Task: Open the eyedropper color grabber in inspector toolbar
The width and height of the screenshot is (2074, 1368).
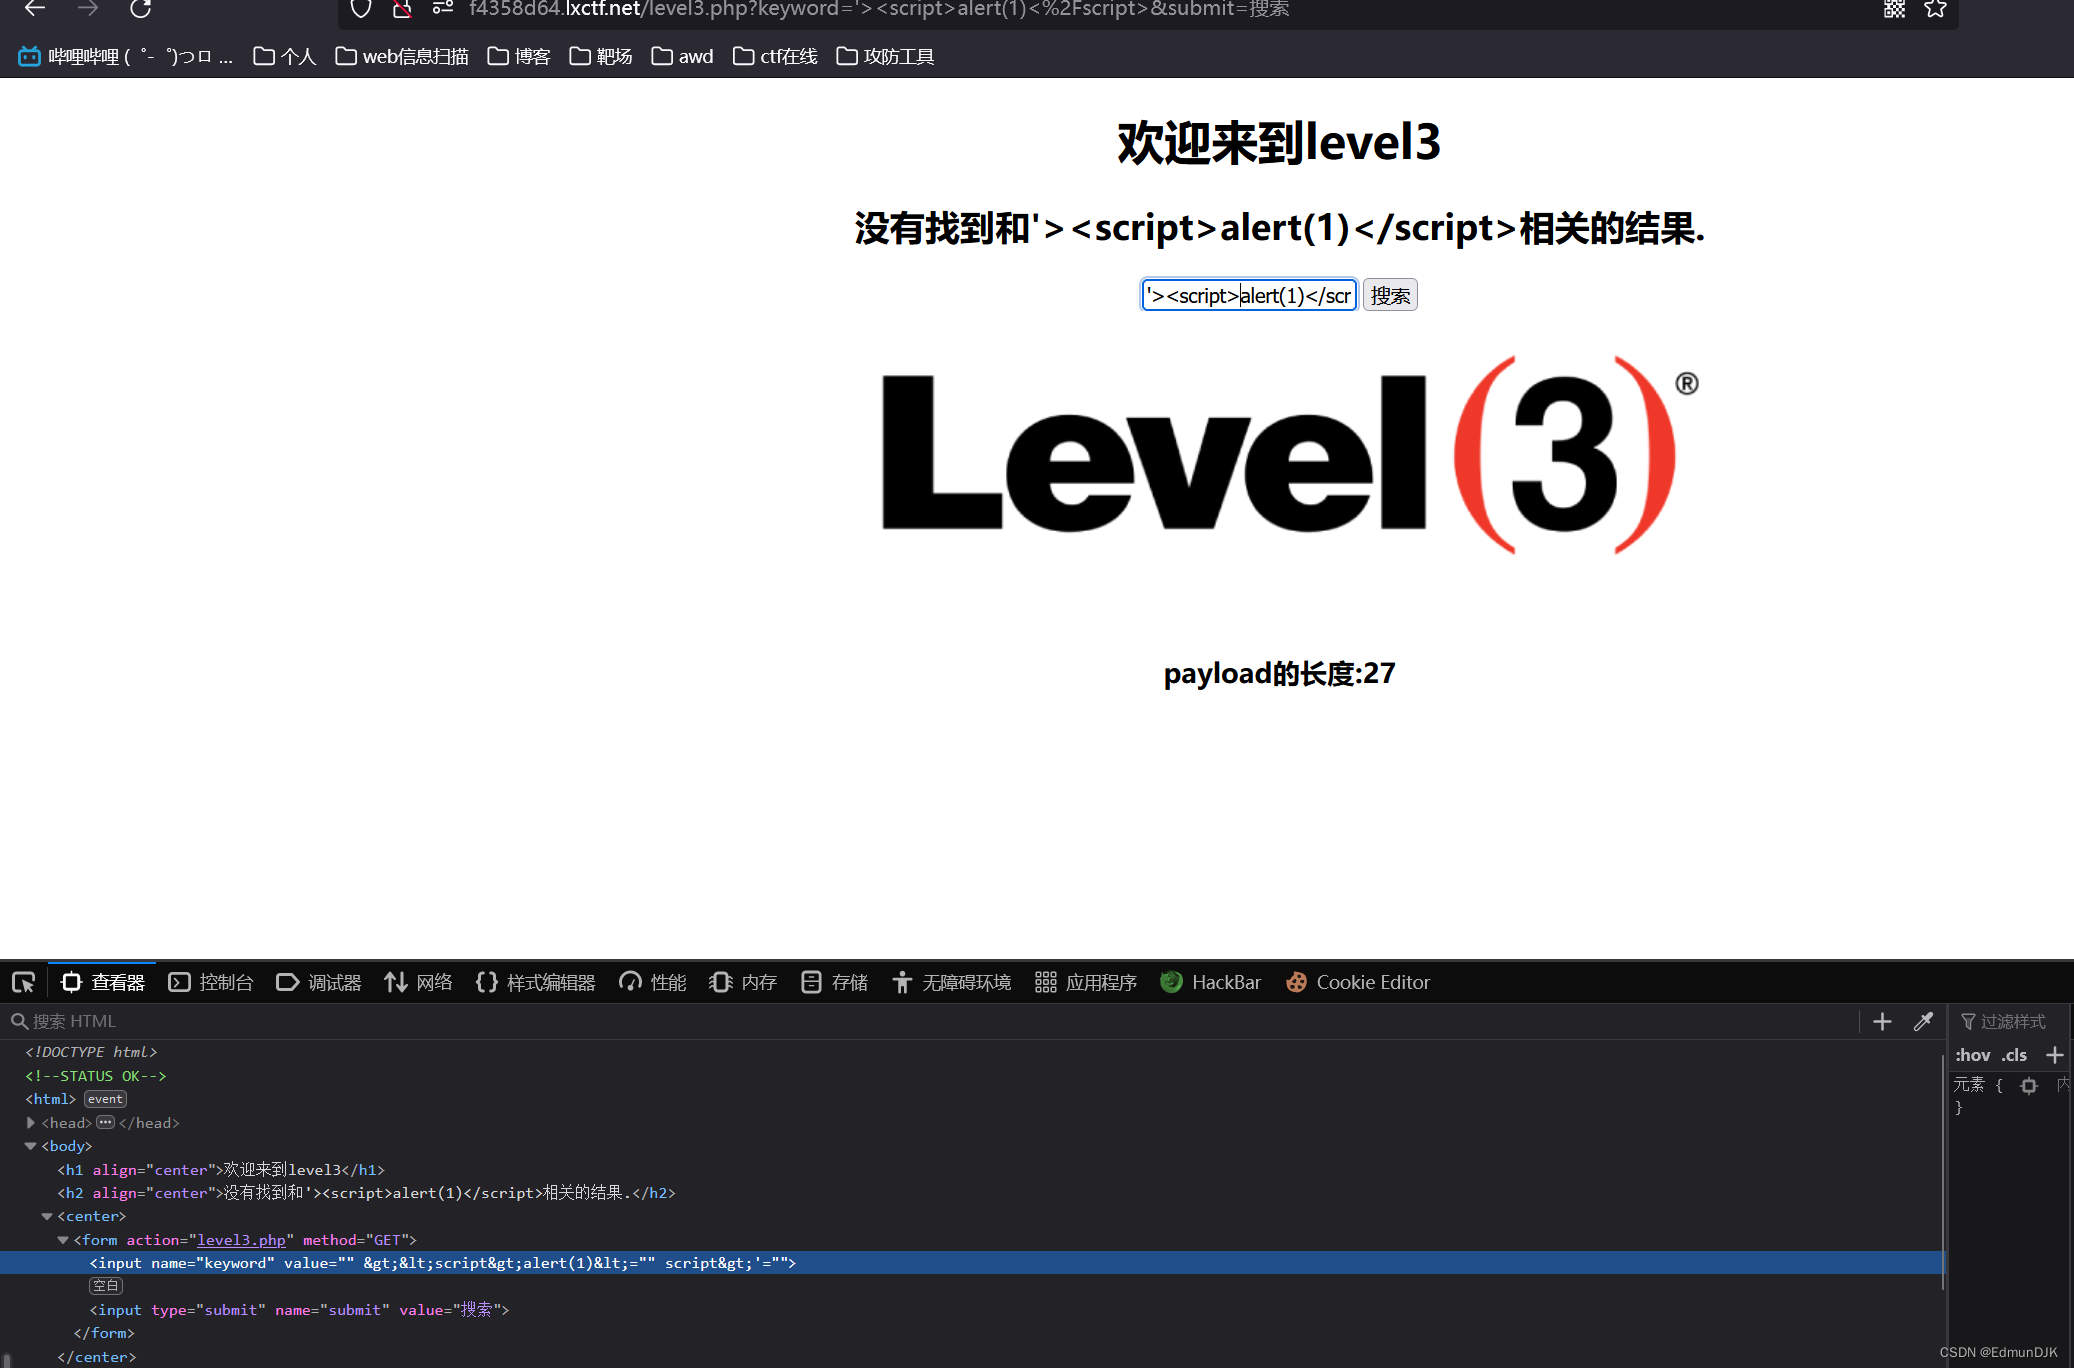Action: (x=1923, y=1021)
